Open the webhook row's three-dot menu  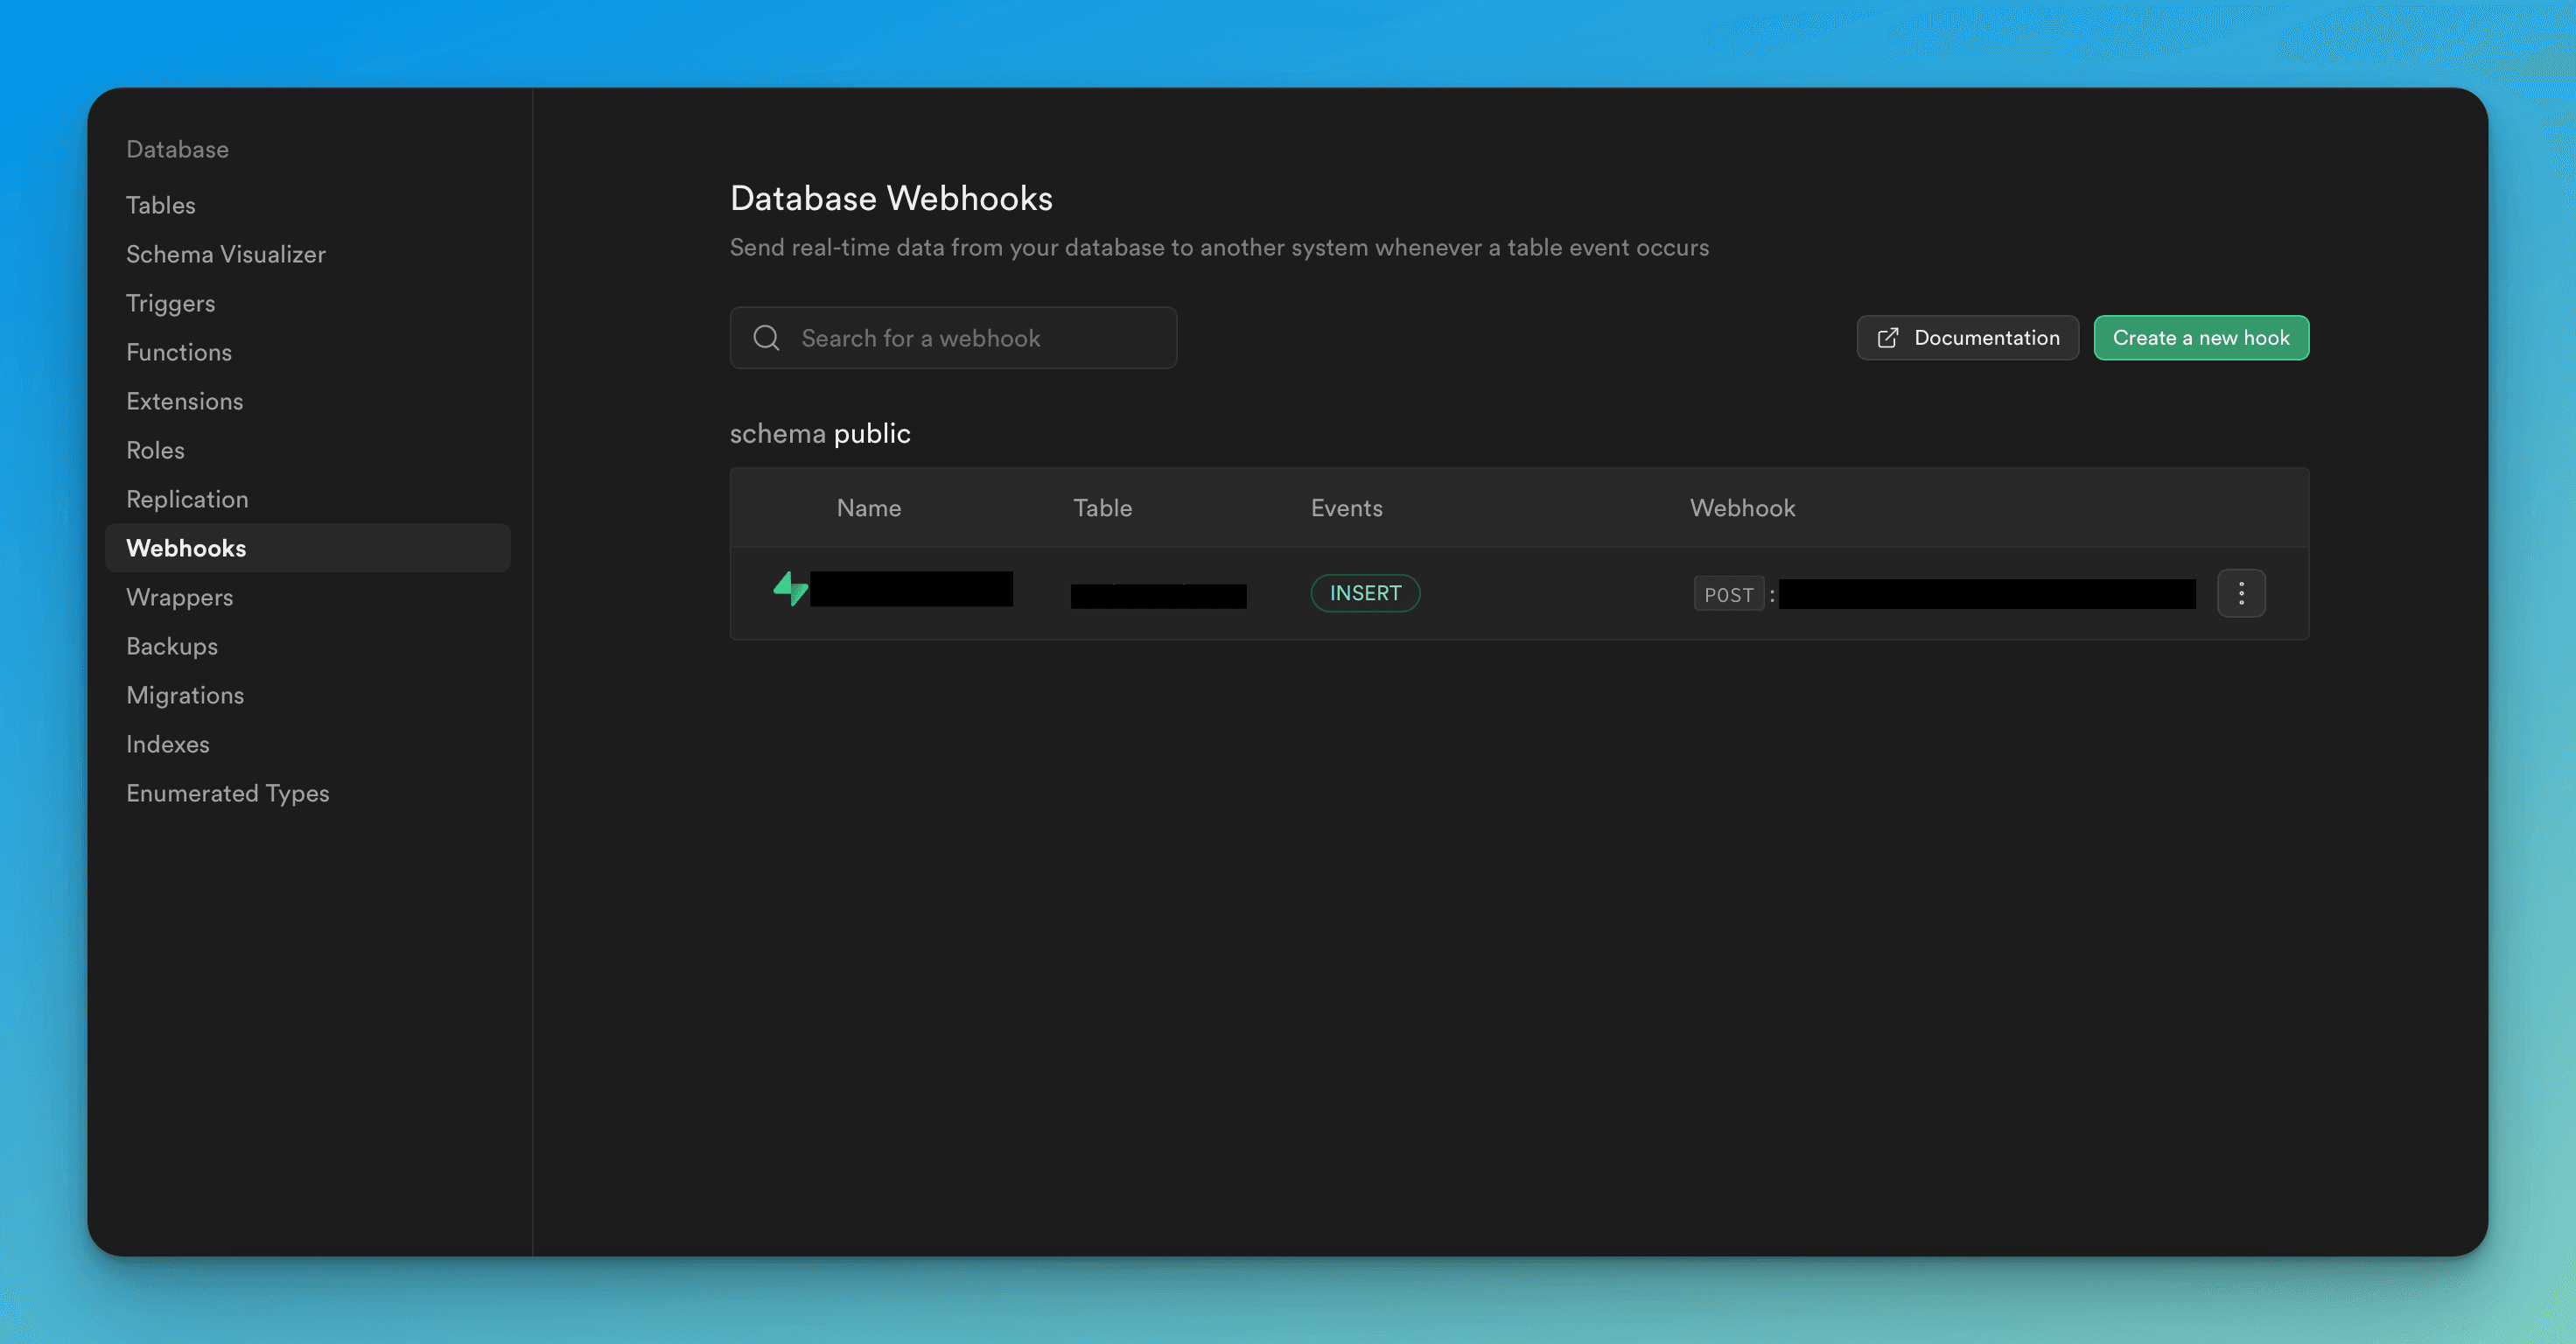[x=2241, y=594]
